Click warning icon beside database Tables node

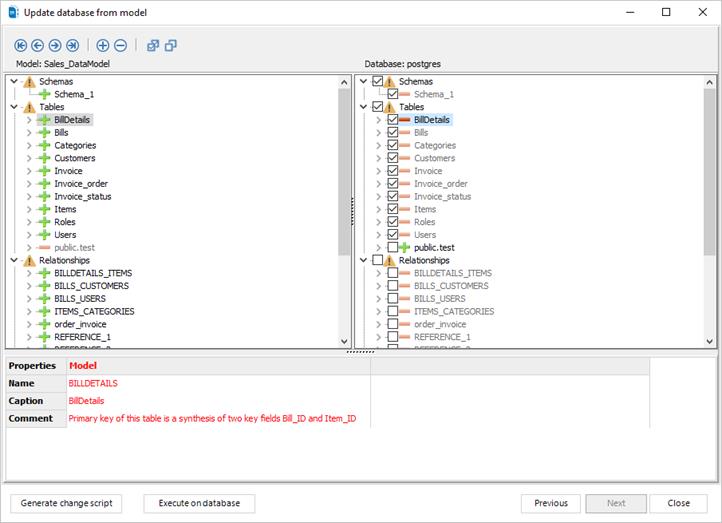389,107
